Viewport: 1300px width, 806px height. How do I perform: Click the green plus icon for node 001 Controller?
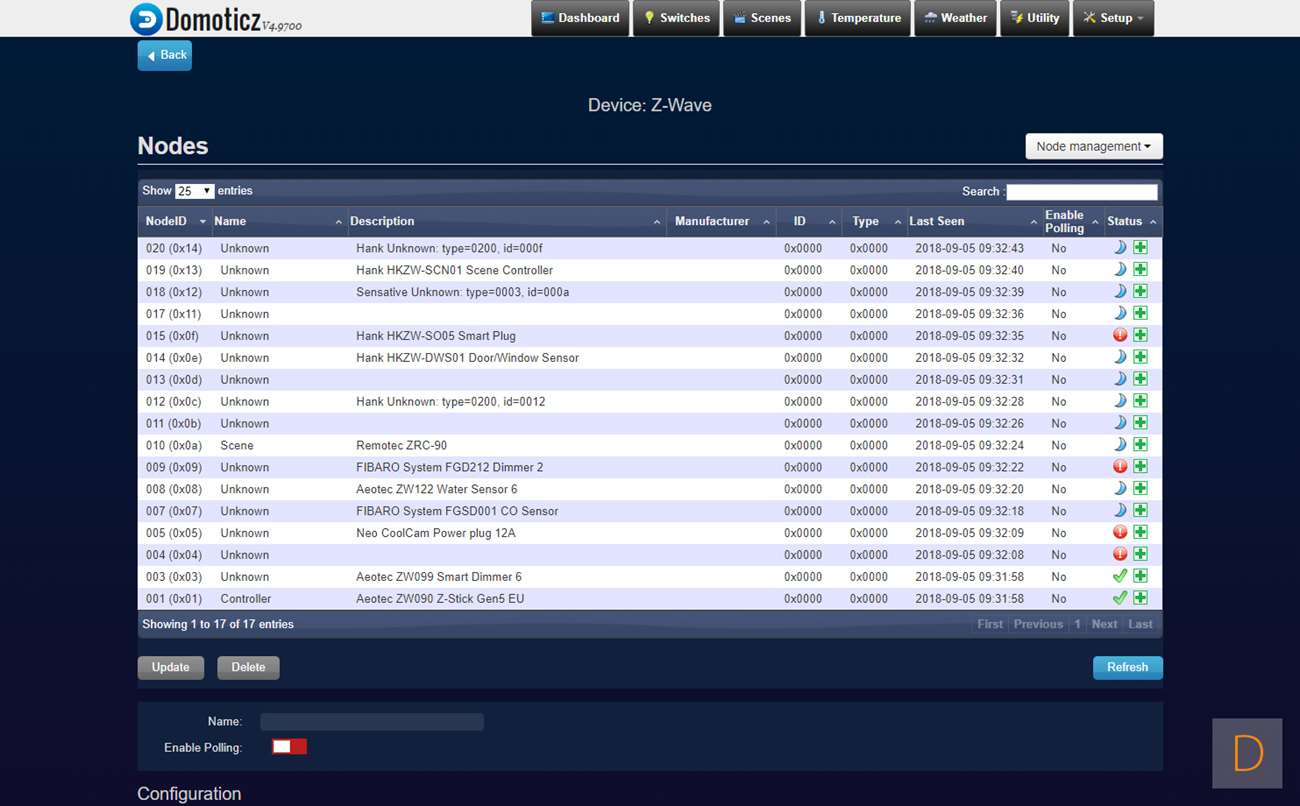point(1140,599)
